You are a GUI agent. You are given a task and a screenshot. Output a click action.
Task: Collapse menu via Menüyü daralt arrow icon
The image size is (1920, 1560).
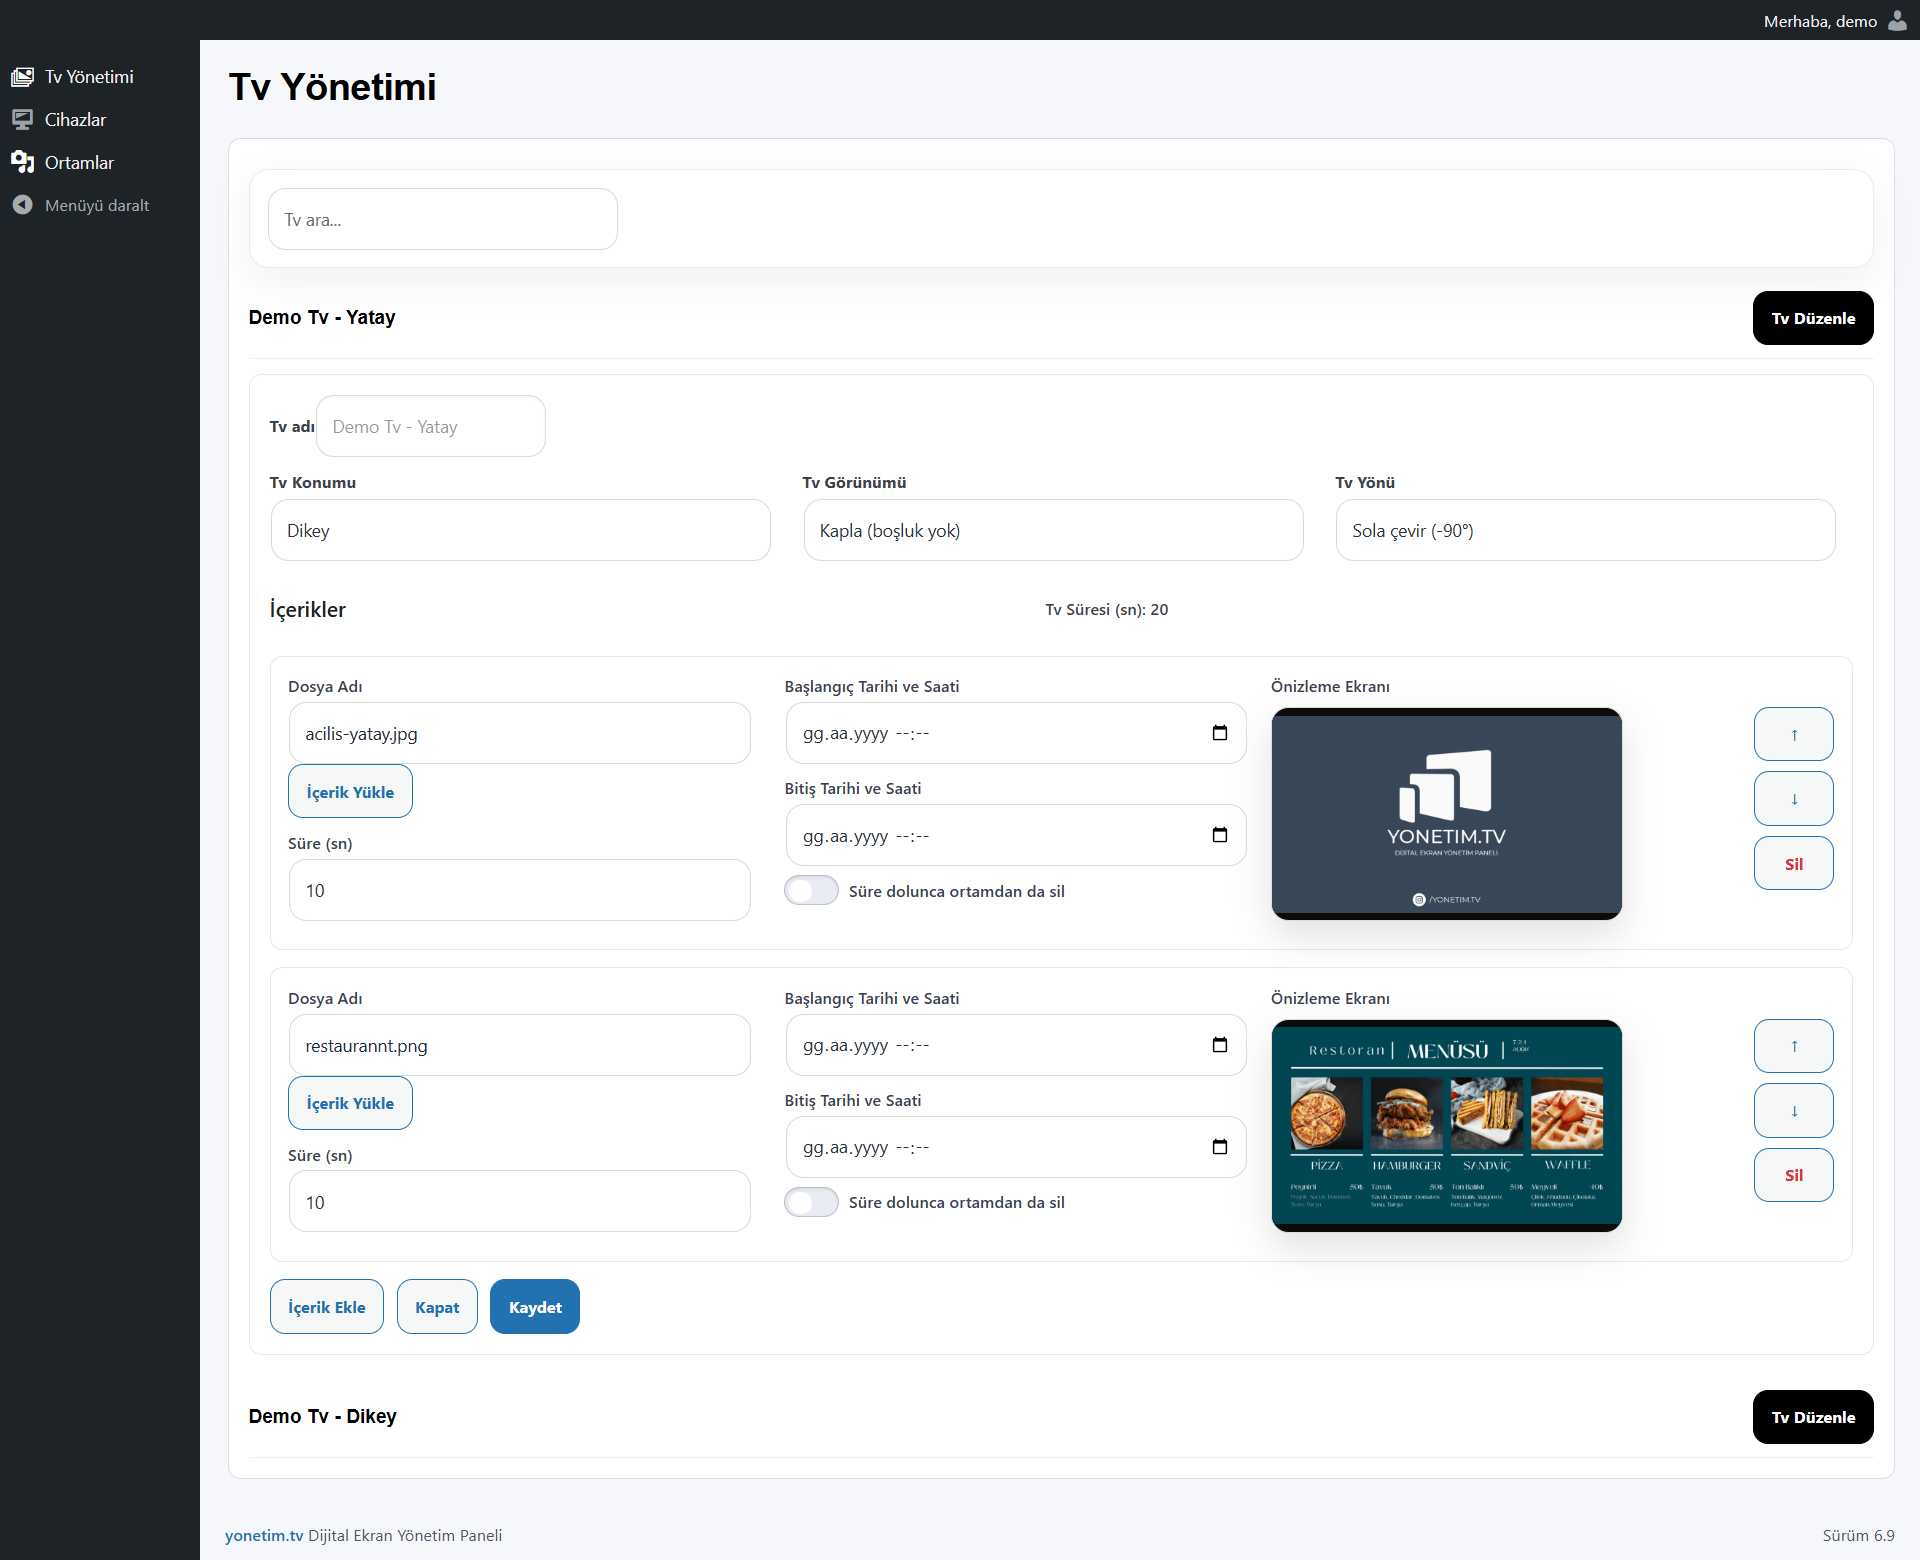coord(22,205)
